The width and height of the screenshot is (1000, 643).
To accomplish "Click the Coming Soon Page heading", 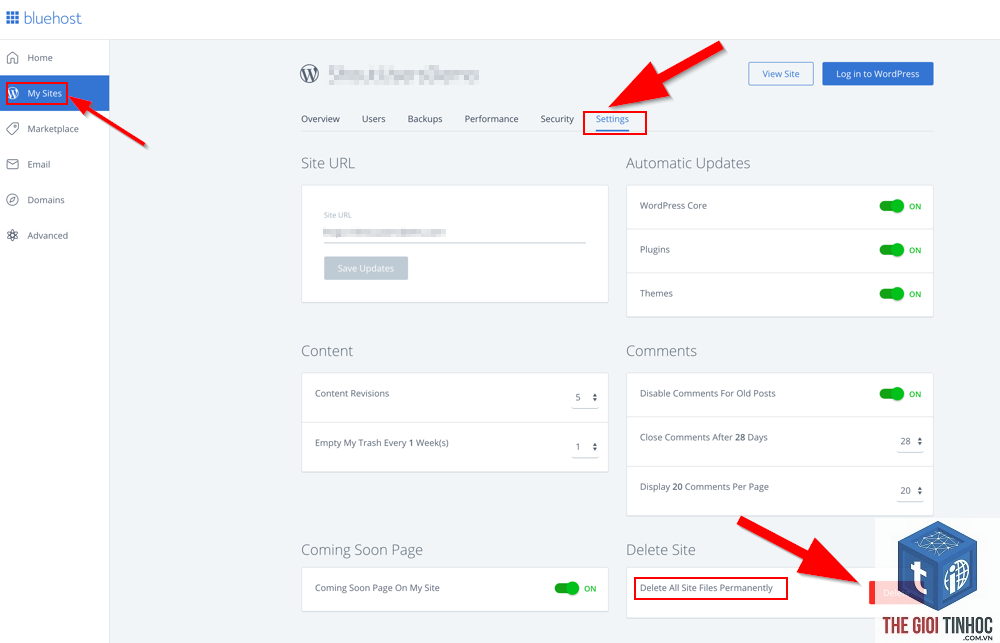I will (362, 551).
